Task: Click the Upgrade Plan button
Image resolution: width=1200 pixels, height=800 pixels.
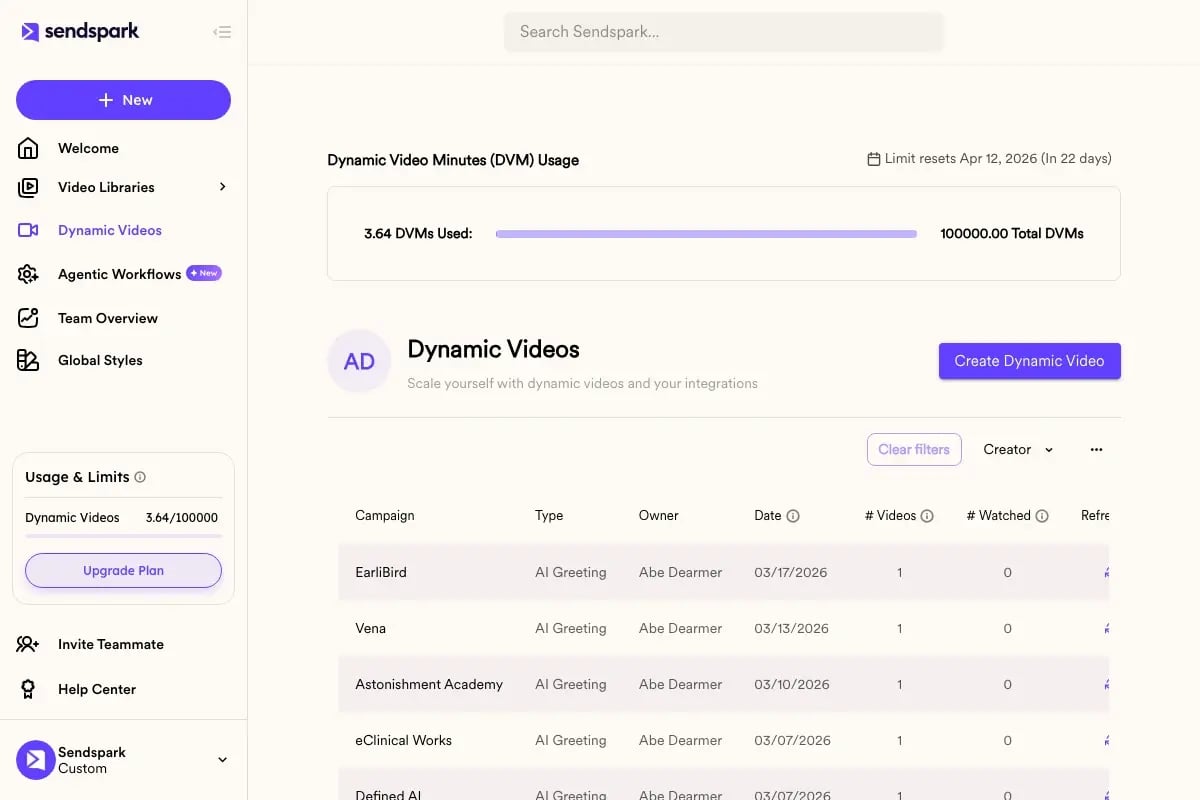Action: coord(123,570)
